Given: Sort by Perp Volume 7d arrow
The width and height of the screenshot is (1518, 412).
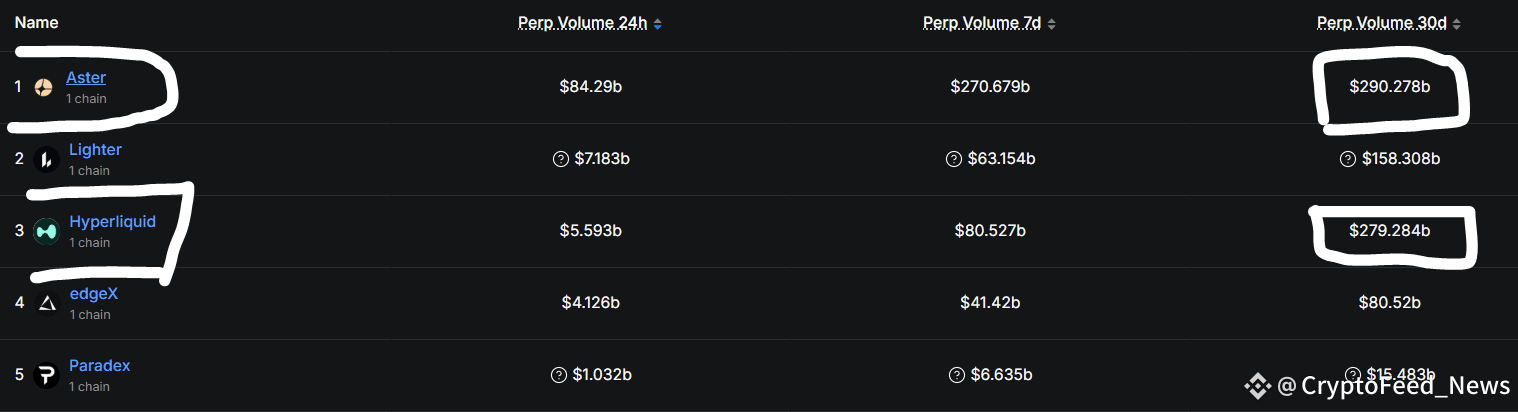Looking at the screenshot, I should 1051,23.
